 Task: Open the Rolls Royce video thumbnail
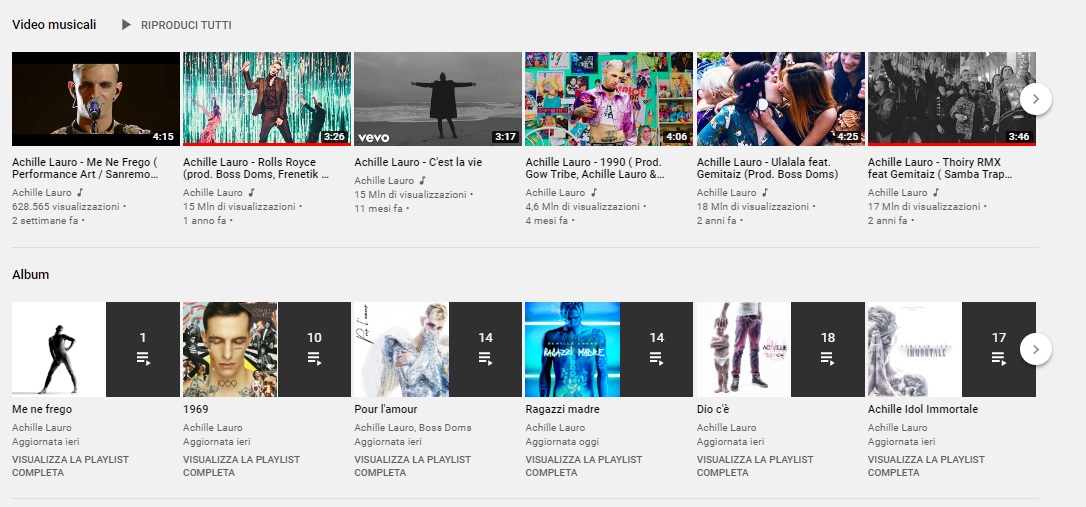click(x=267, y=99)
